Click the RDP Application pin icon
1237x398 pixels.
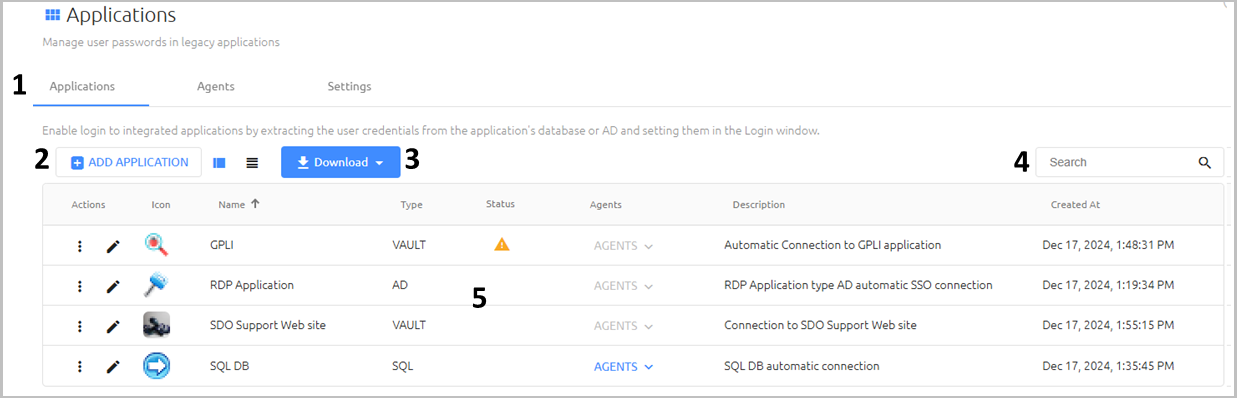tap(156, 285)
